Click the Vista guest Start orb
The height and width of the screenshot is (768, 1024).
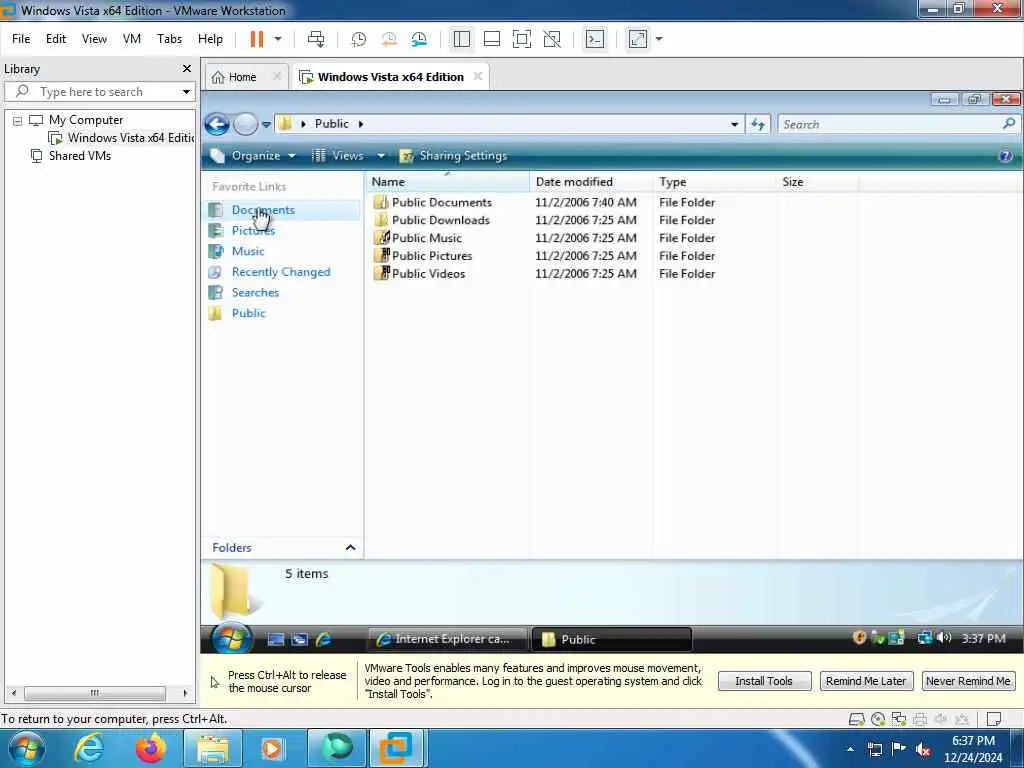[x=231, y=639]
